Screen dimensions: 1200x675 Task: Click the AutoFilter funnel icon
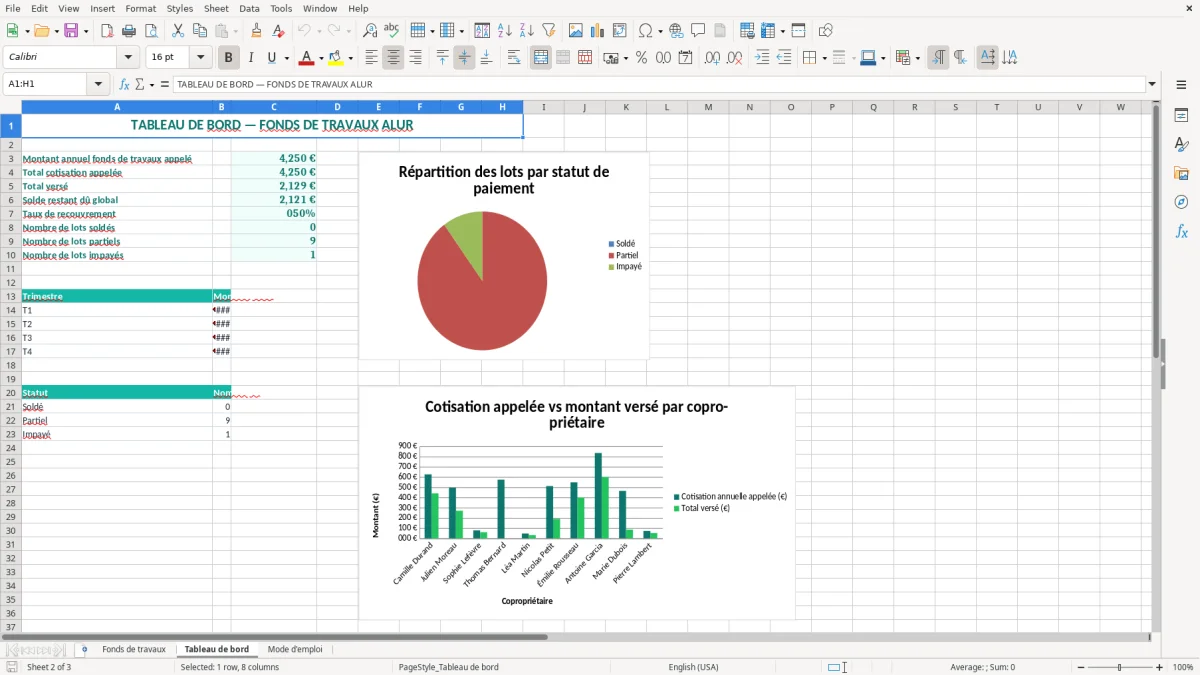(x=549, y=31)
